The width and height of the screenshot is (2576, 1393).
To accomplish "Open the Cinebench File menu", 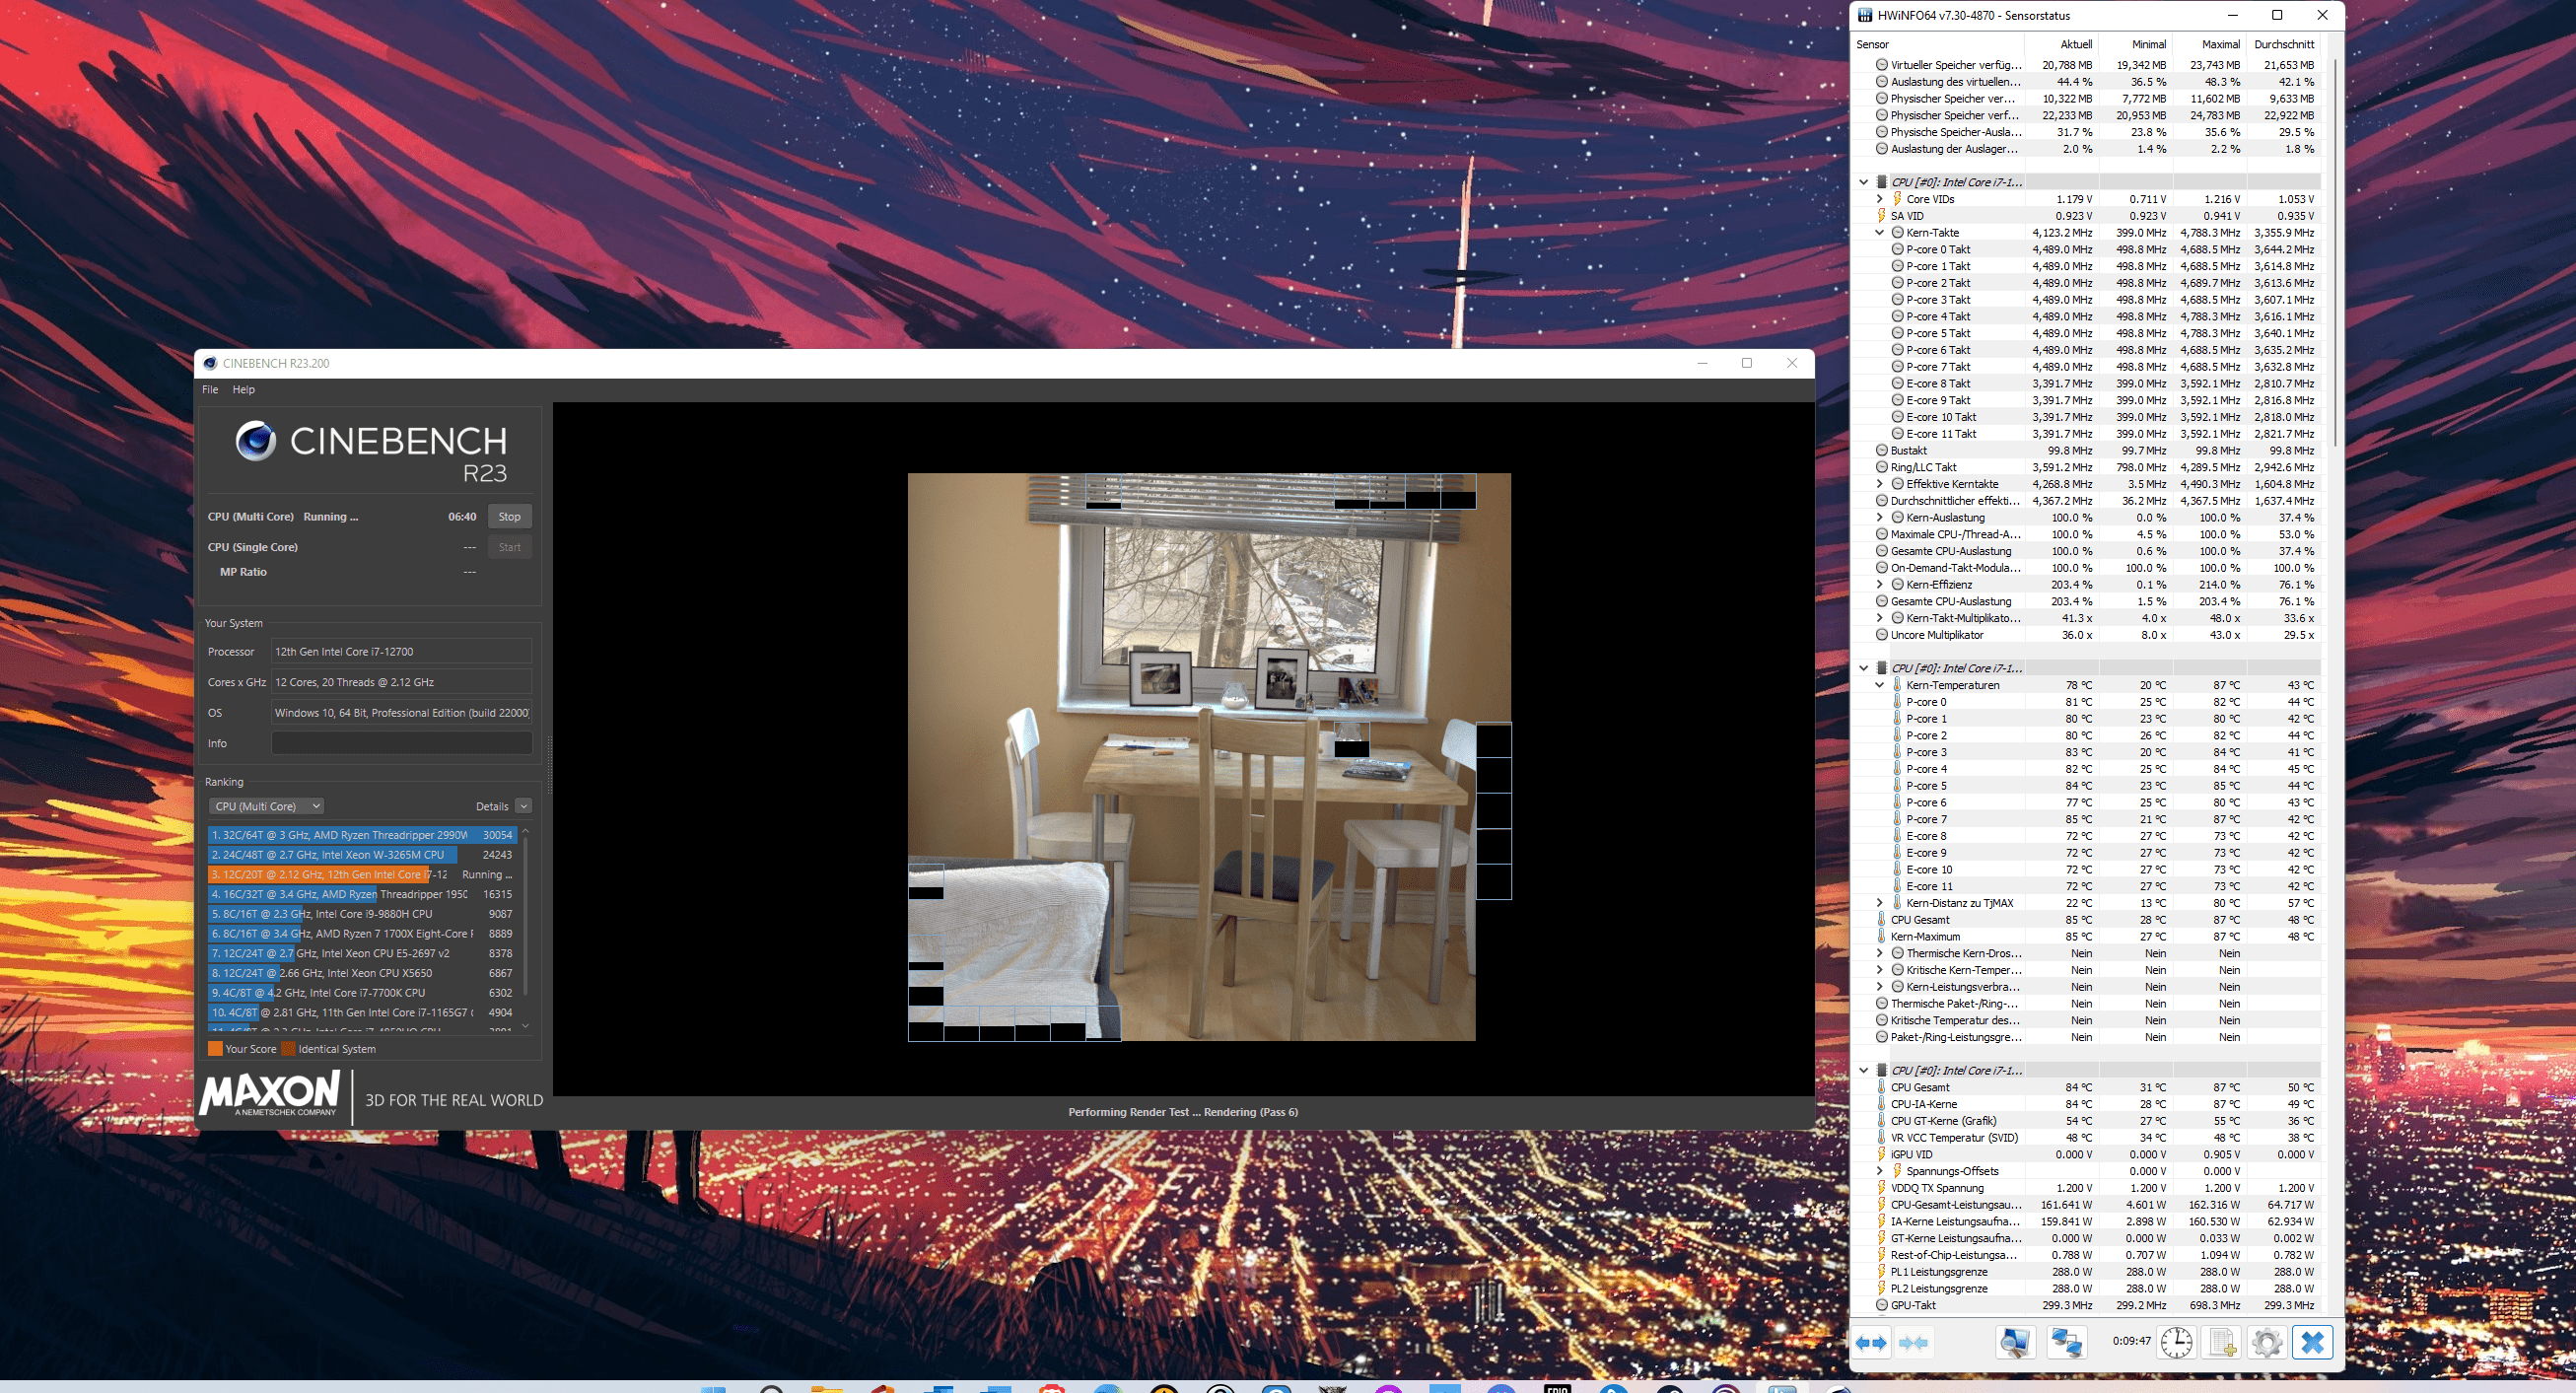I will [x=210, y=390].
